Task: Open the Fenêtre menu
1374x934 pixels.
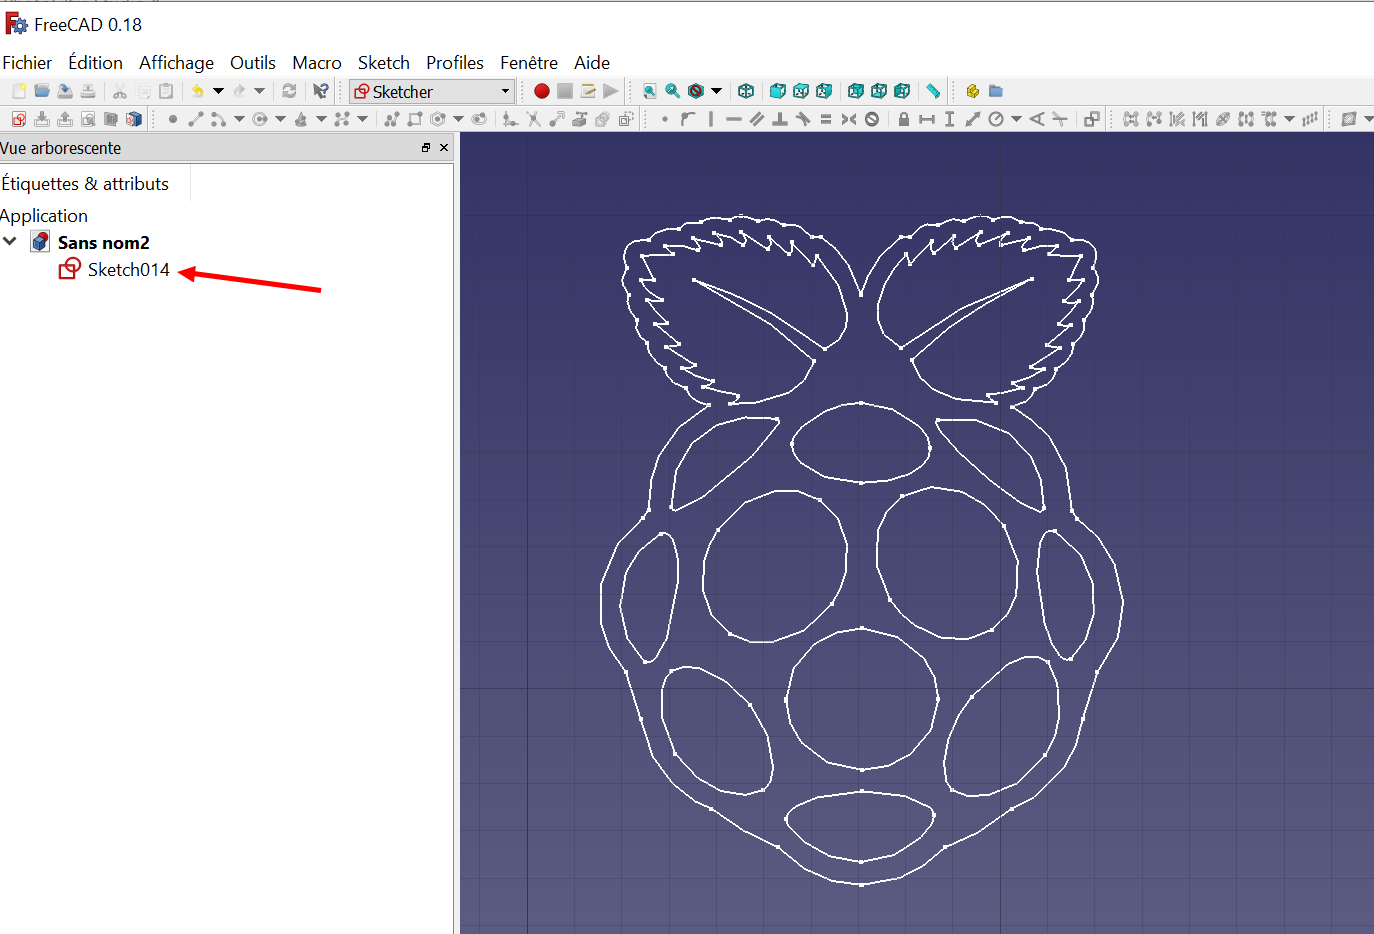Action: [529, 62]
